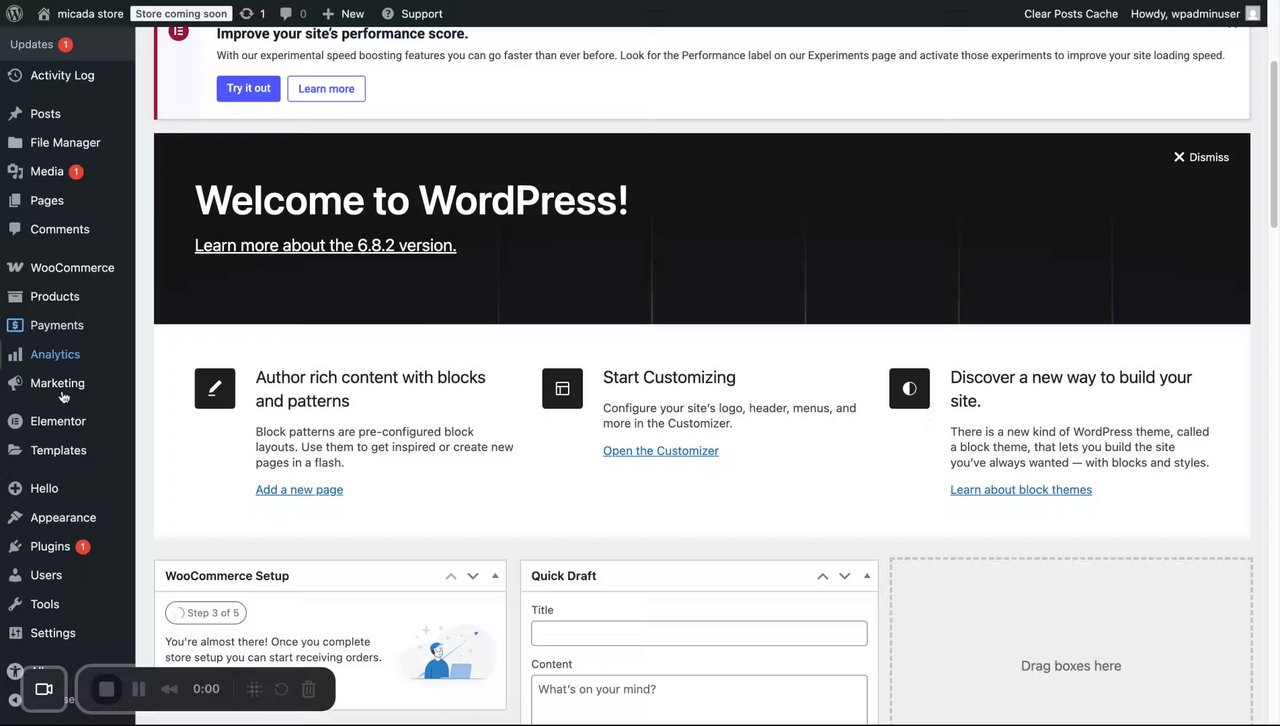Click the Try it out button
The height and width of the screenshot is (726, 1280).
[x=248, y=88]
